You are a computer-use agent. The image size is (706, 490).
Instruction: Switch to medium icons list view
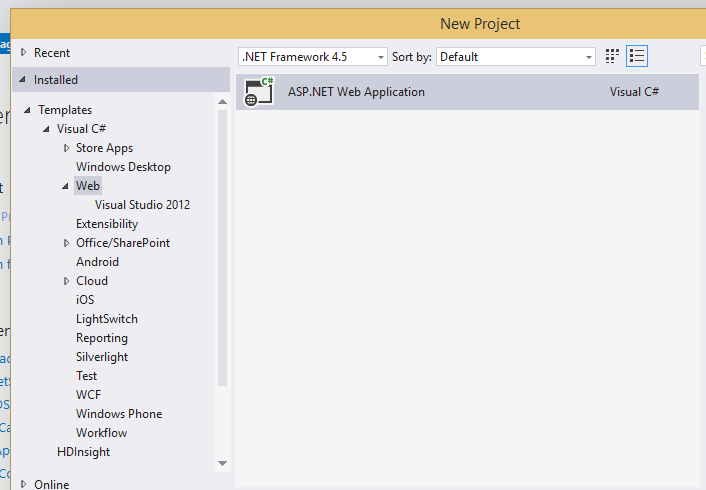tap(637, 56)
